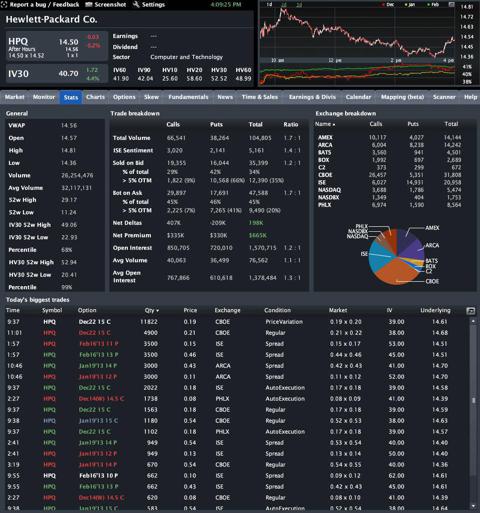Click the VWAP value 14.56

(x=69, y=126)
